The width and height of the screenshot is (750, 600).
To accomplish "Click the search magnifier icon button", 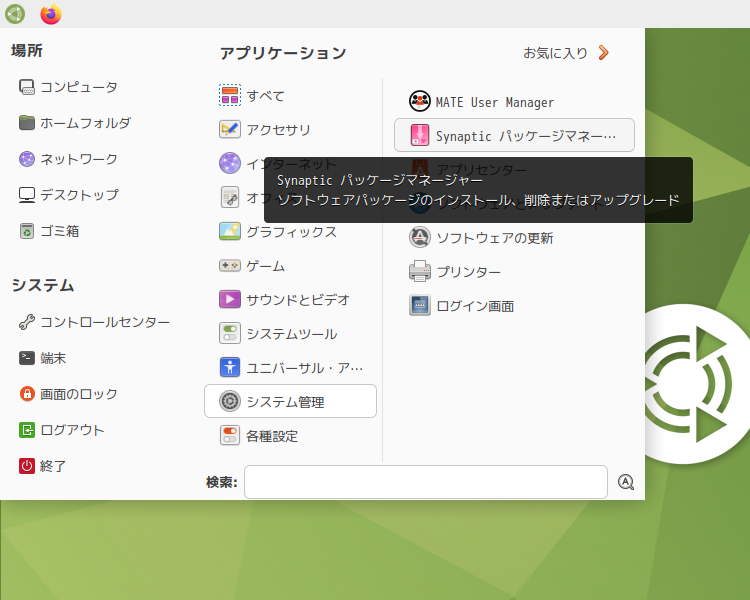I will coord(626,482).
